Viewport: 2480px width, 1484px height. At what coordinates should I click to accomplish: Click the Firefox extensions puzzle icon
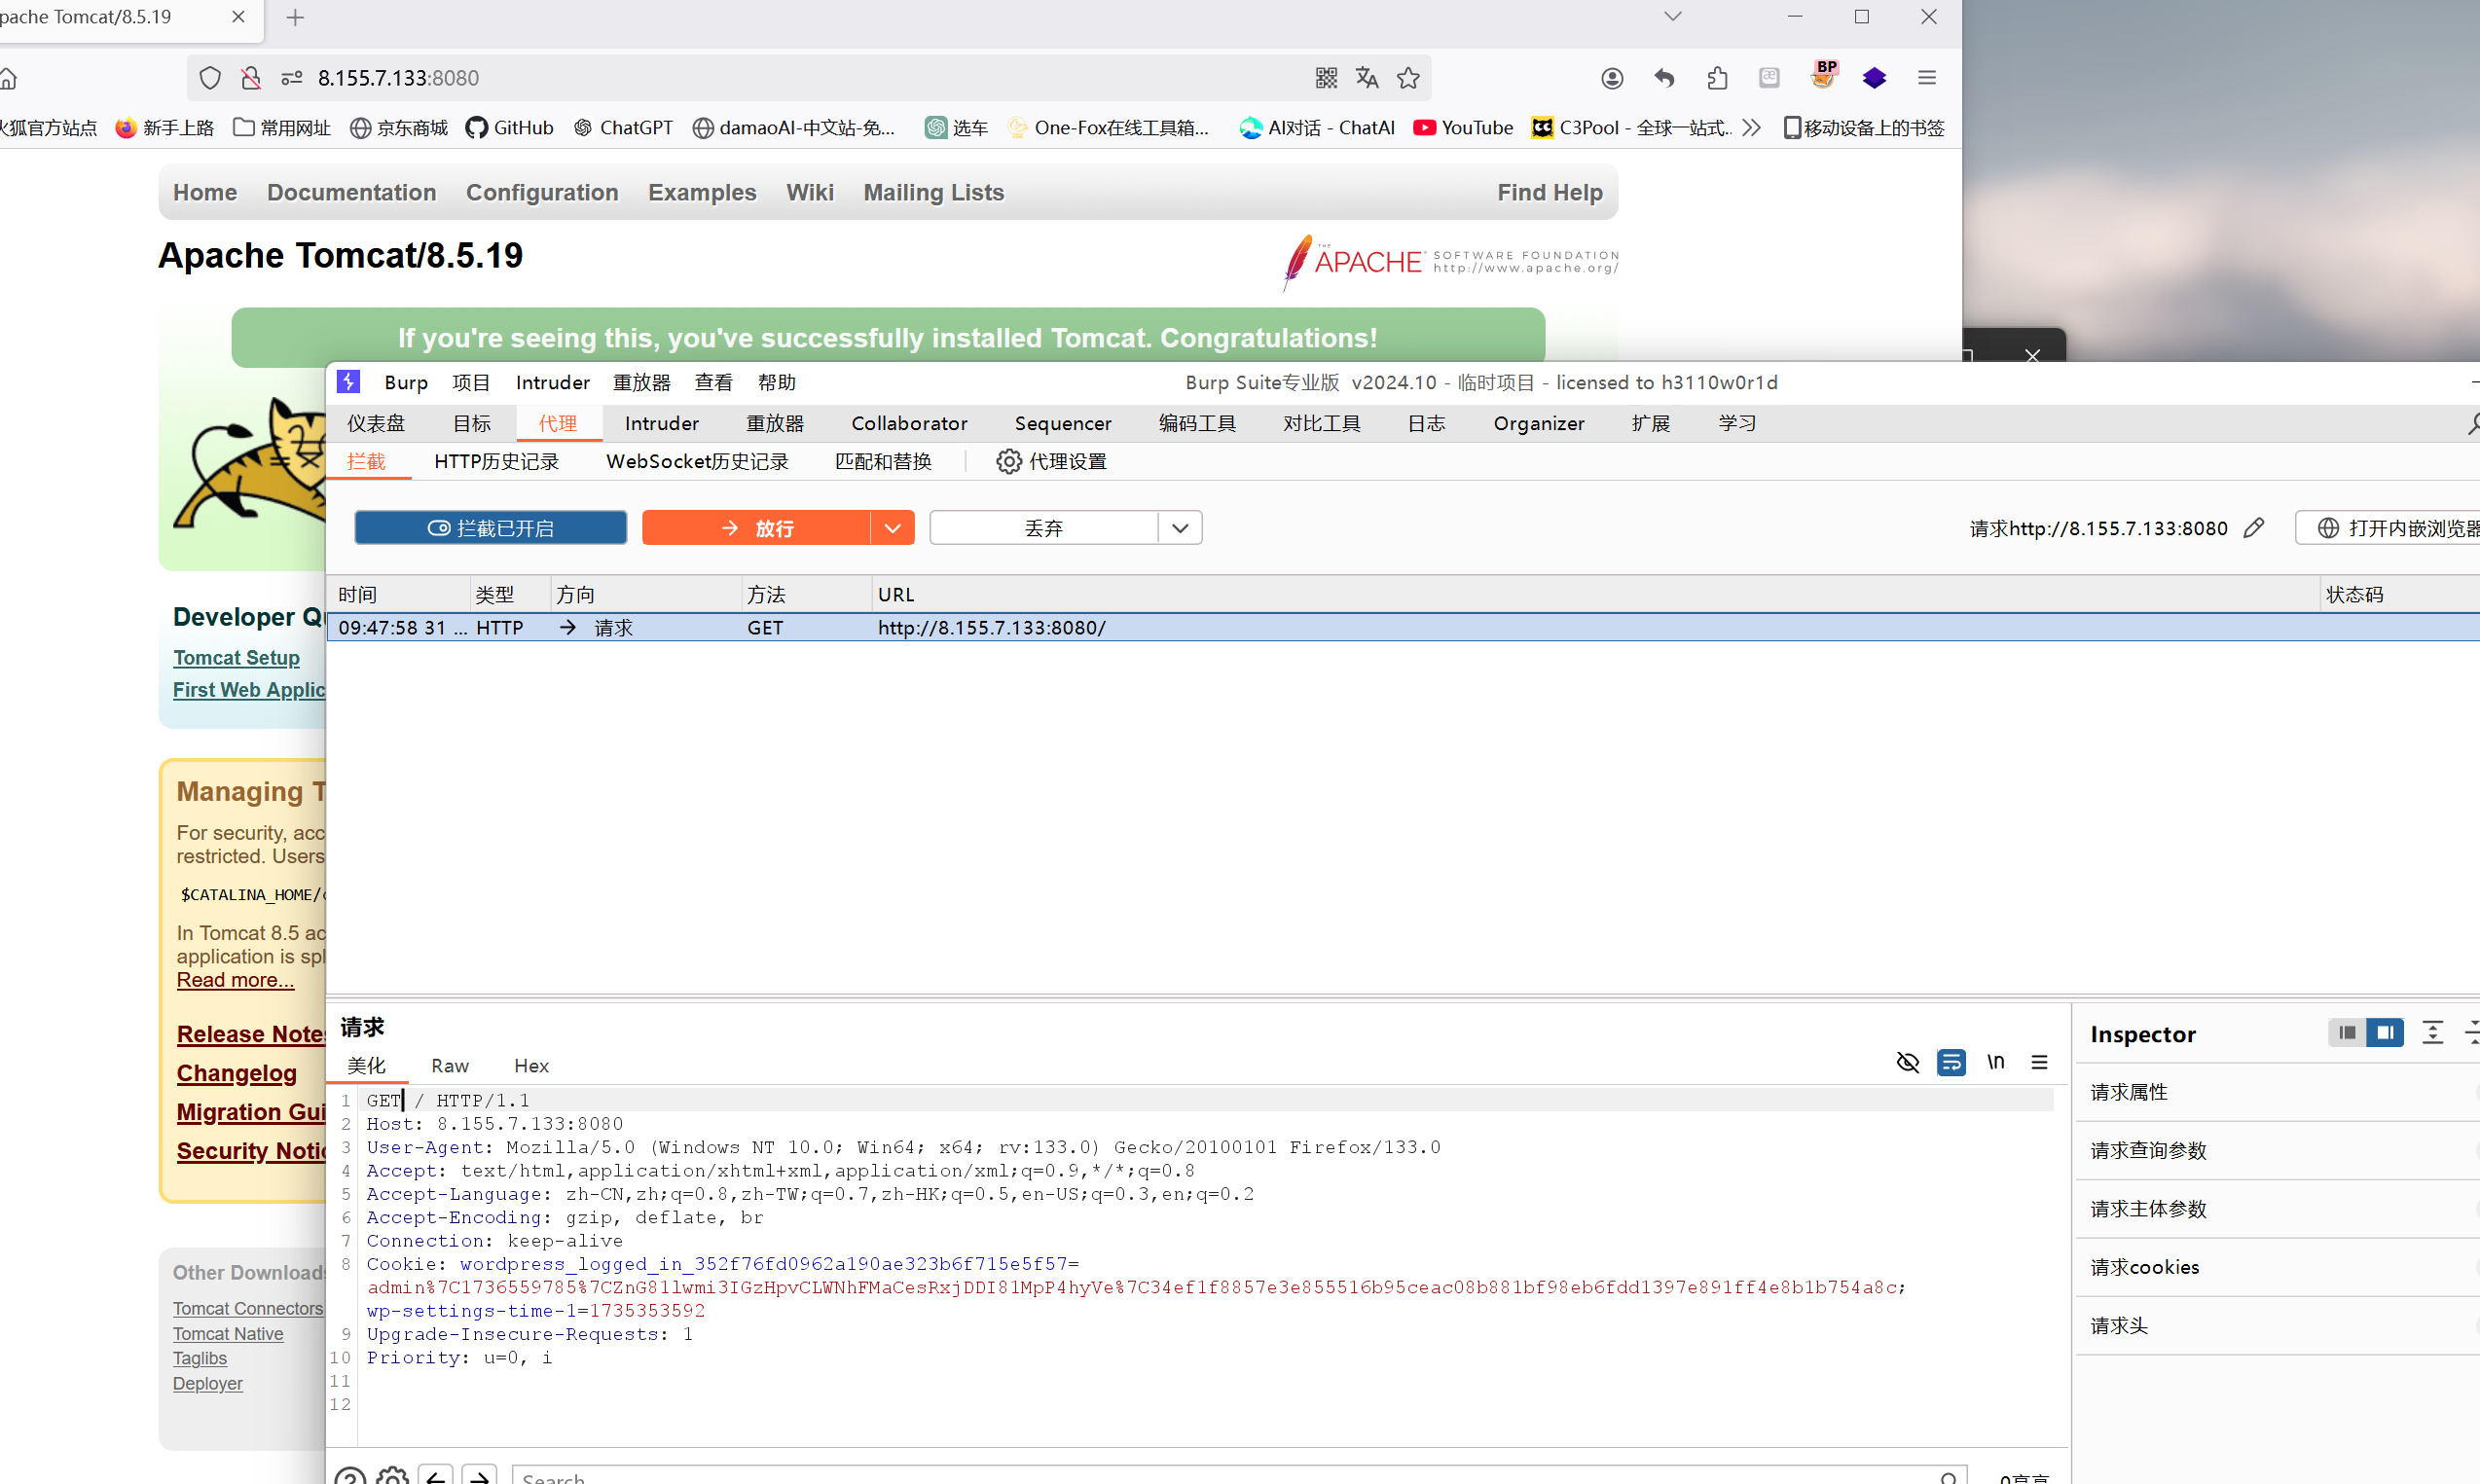click(x=1717, y=78)
